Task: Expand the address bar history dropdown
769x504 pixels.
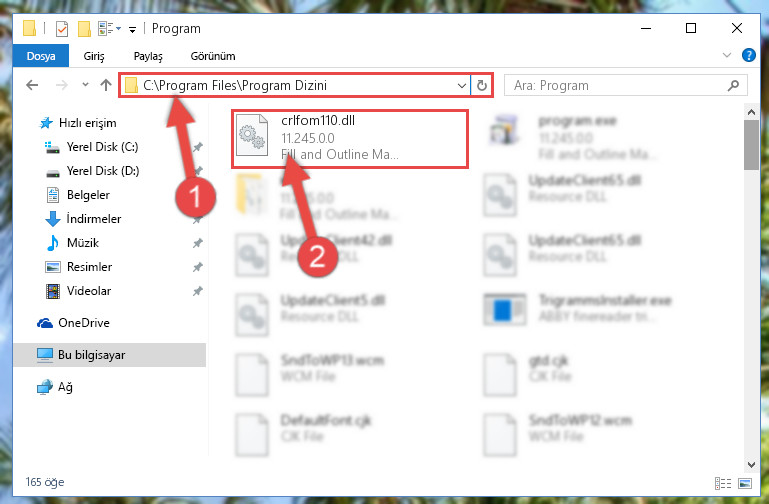Action: coord(461,85)
